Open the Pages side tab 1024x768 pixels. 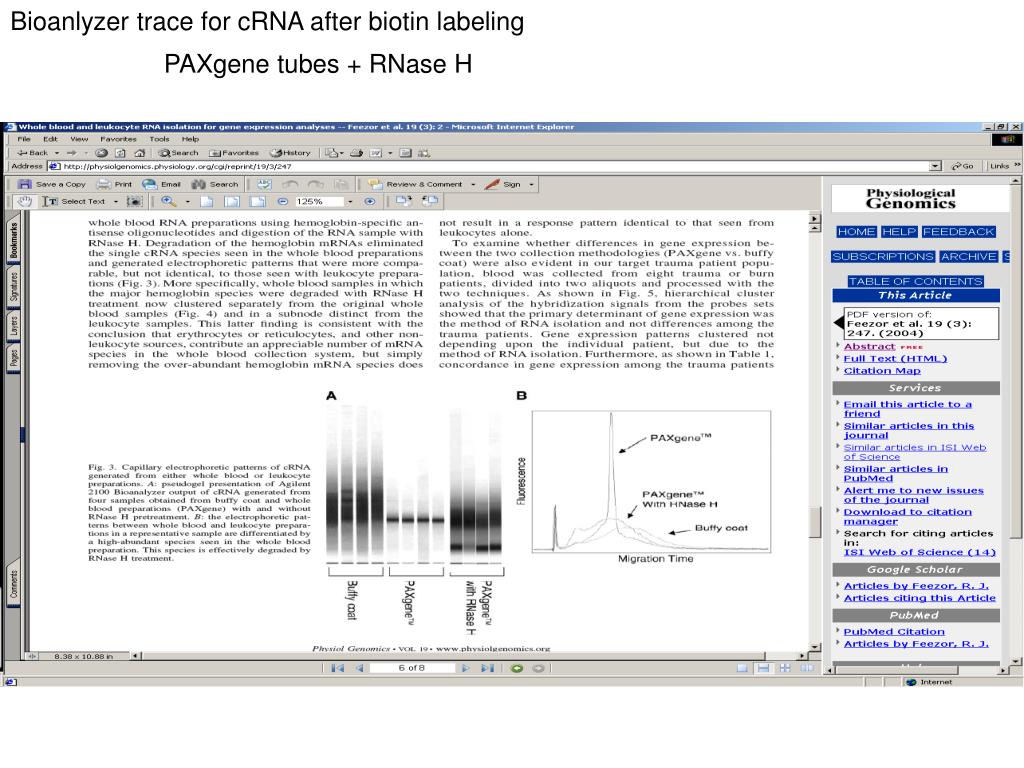tap(14, 359)
